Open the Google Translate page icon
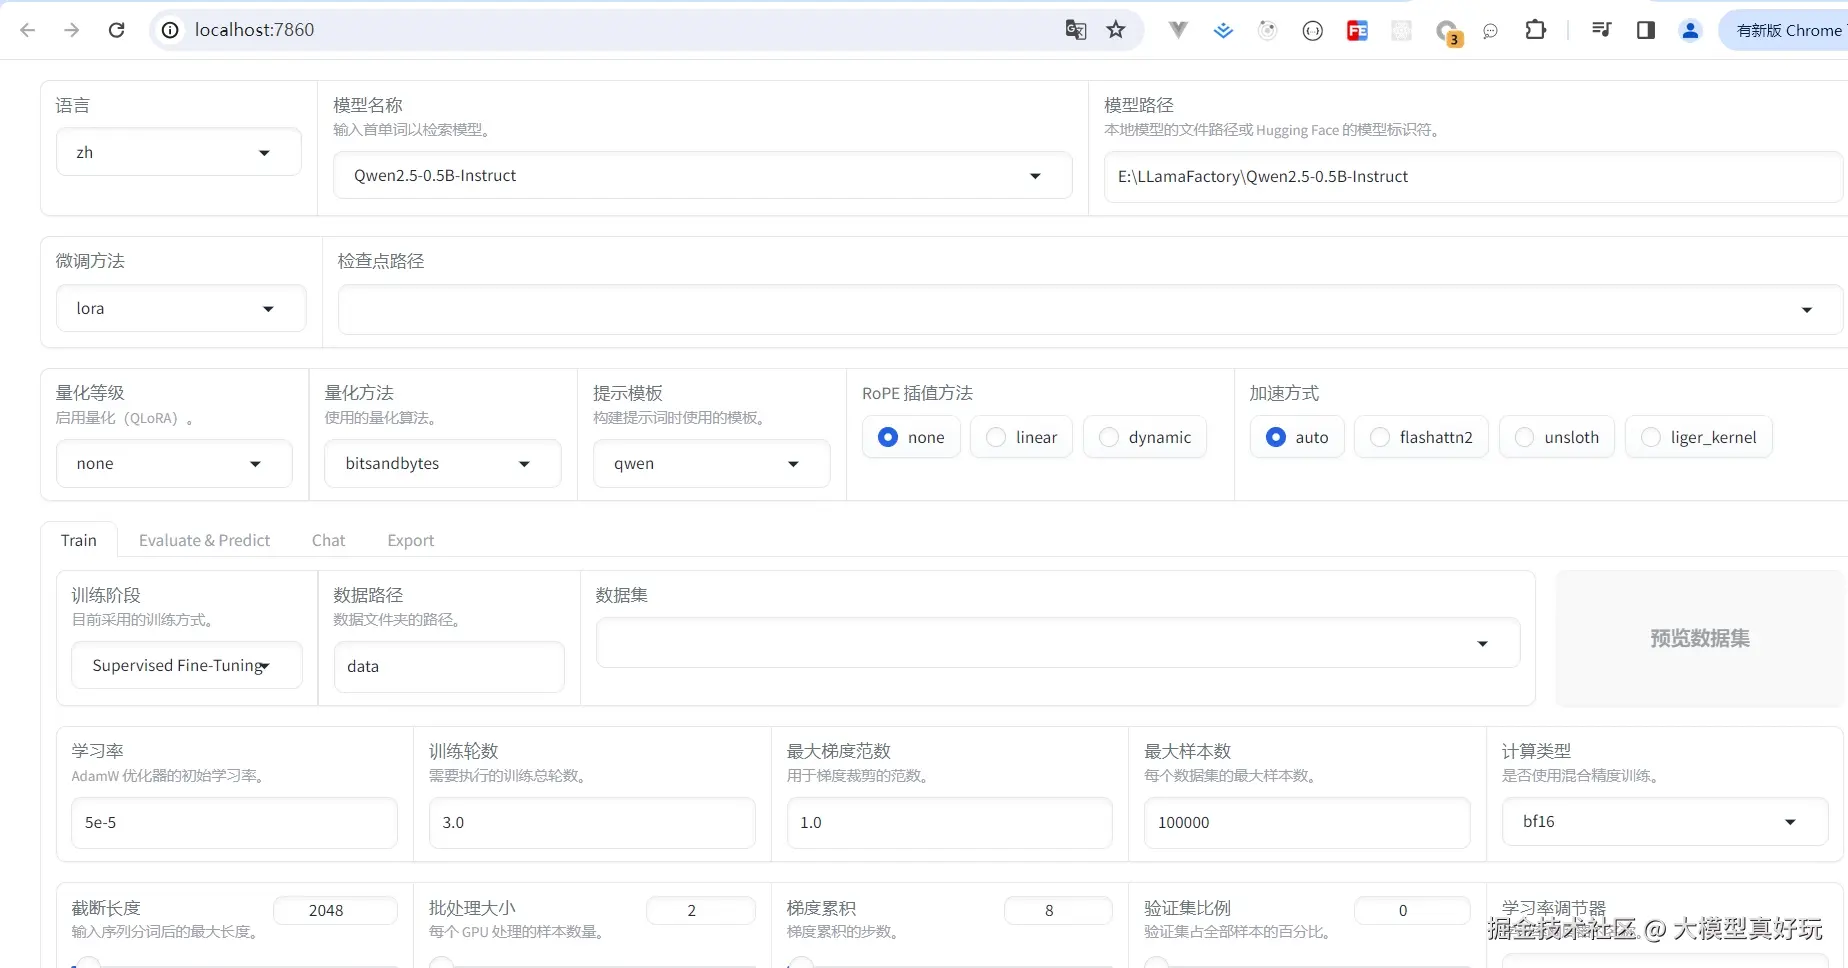This screenshot has width=1848, height=968. pyautogui.click(x=1076, y=30)
